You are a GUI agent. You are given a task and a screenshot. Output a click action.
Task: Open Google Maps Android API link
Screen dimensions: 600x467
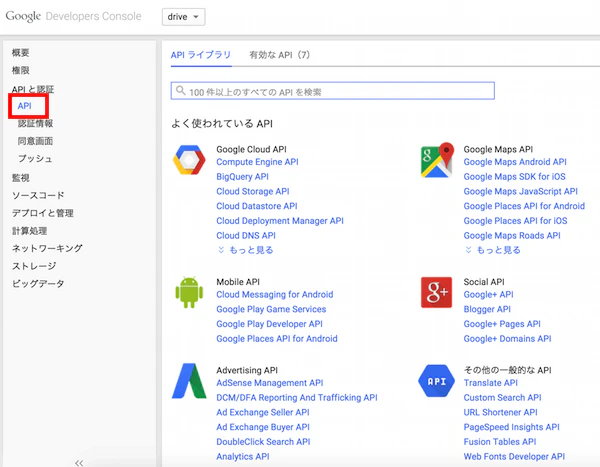click(x=515, y=162)
